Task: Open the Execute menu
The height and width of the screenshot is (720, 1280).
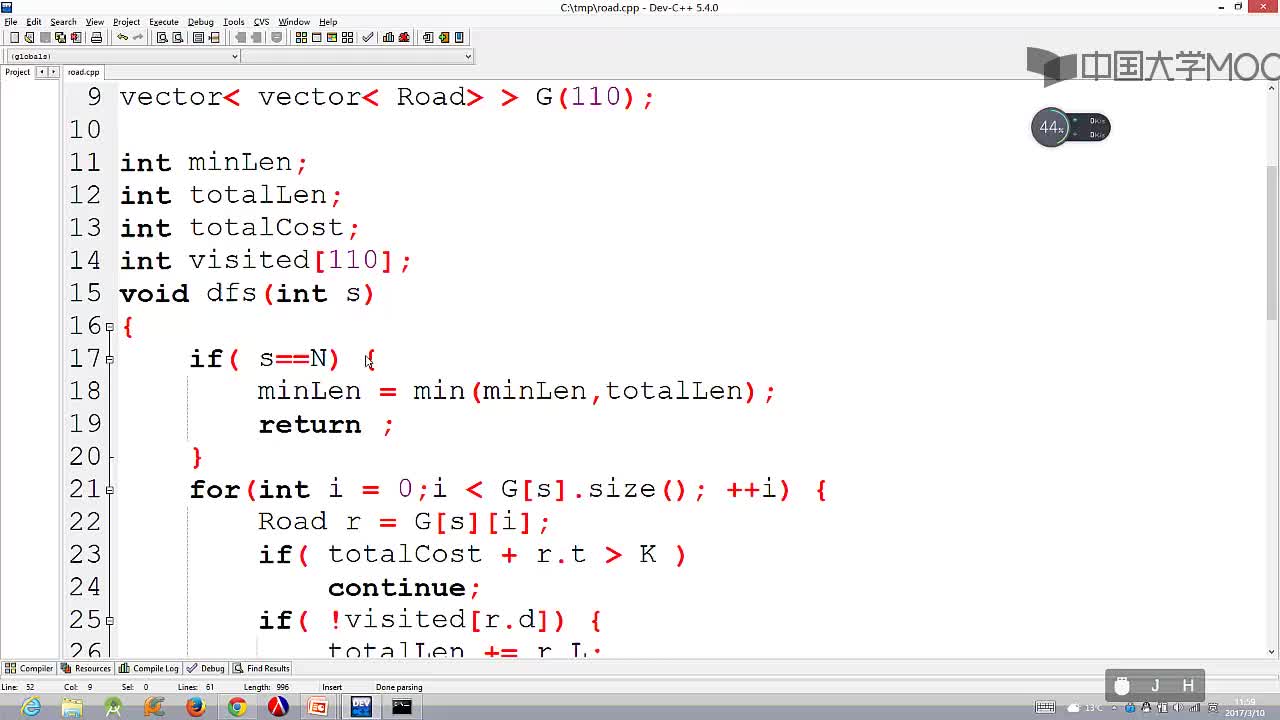Action: pos(163,22)
